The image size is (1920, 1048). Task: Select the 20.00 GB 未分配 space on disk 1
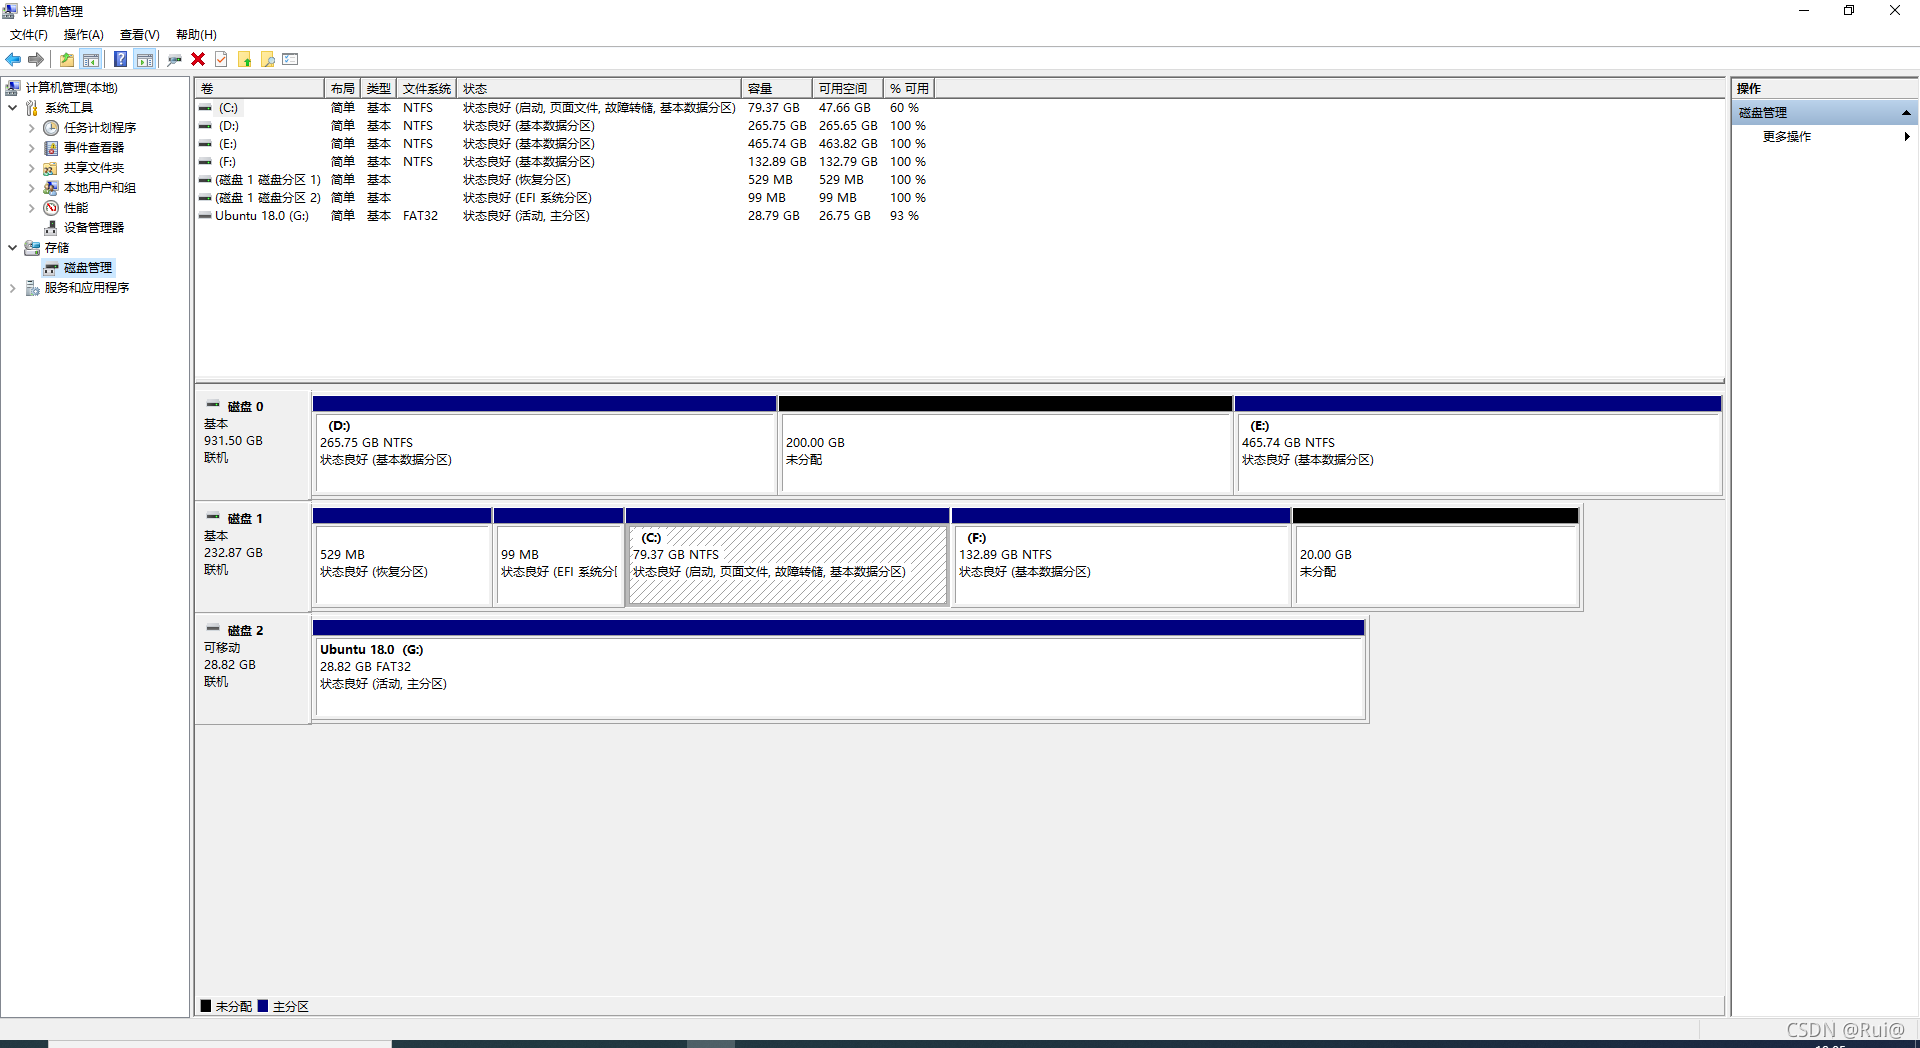1436,557
